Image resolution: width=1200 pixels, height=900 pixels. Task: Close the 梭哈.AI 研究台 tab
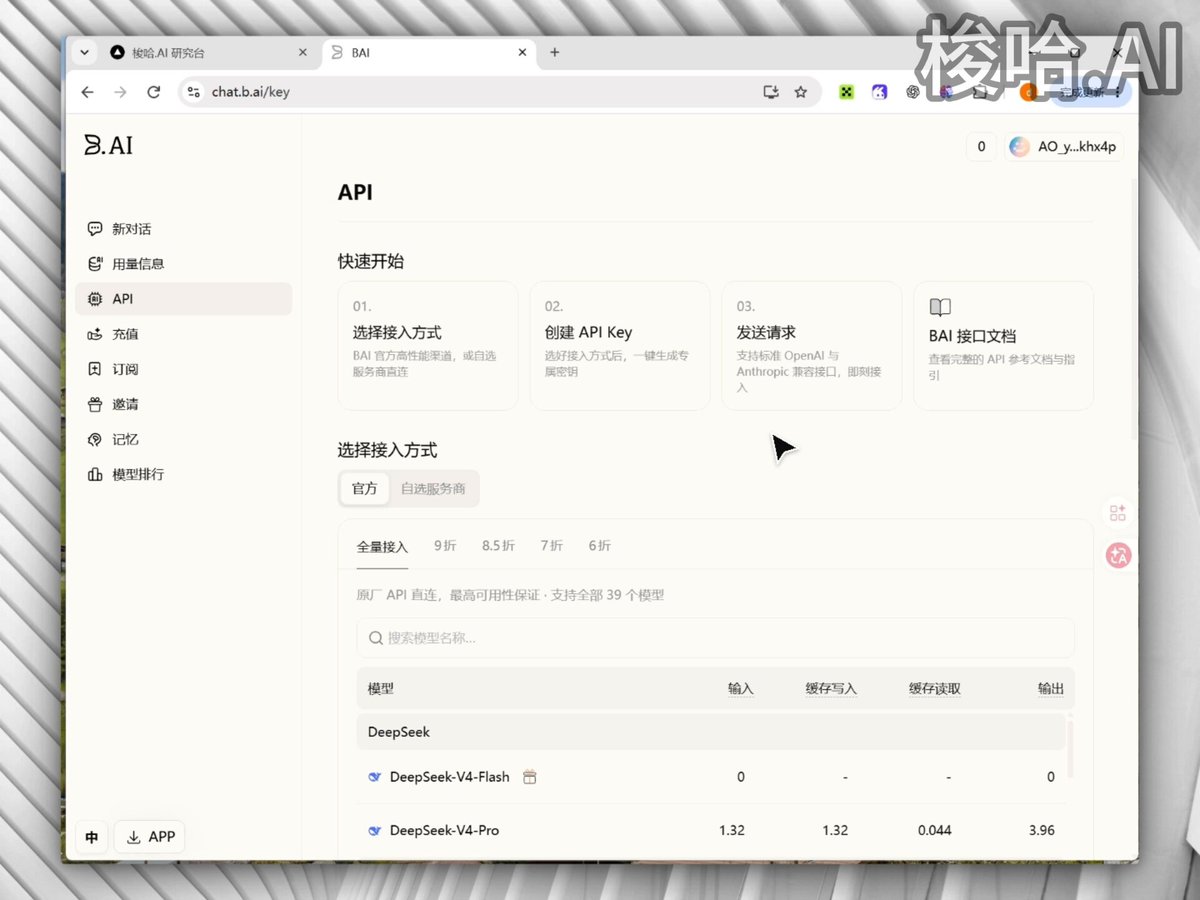point(303,53)
